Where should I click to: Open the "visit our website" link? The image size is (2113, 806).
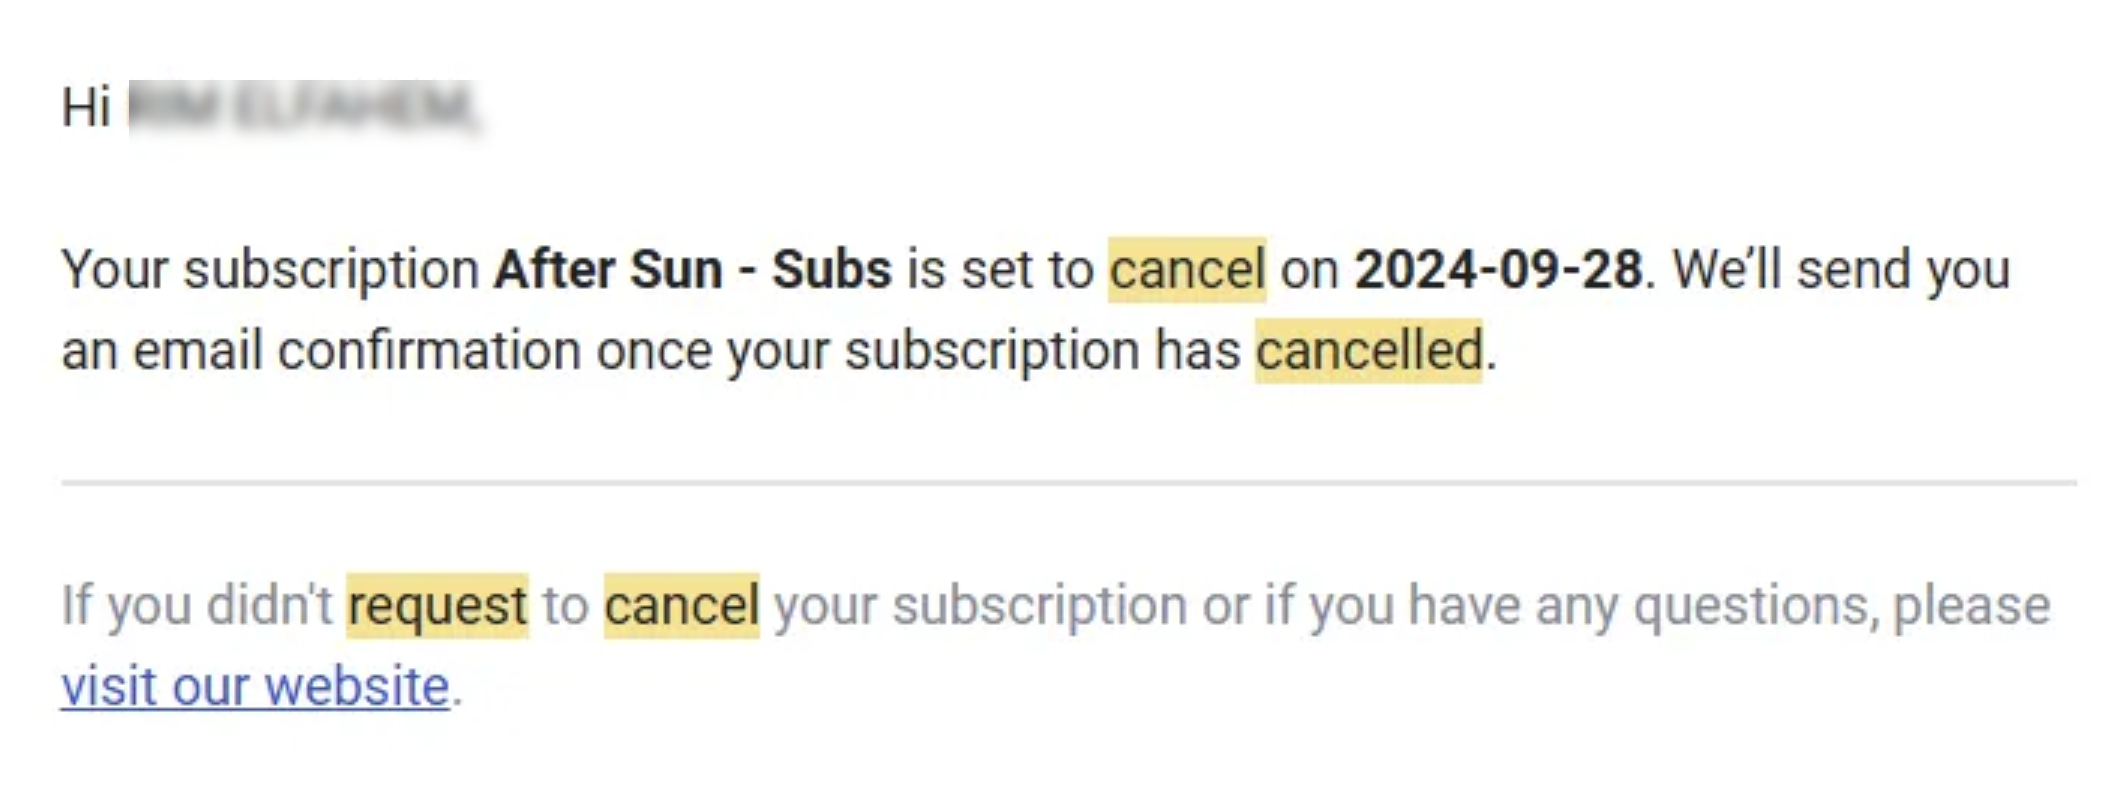tap(255, 687)
